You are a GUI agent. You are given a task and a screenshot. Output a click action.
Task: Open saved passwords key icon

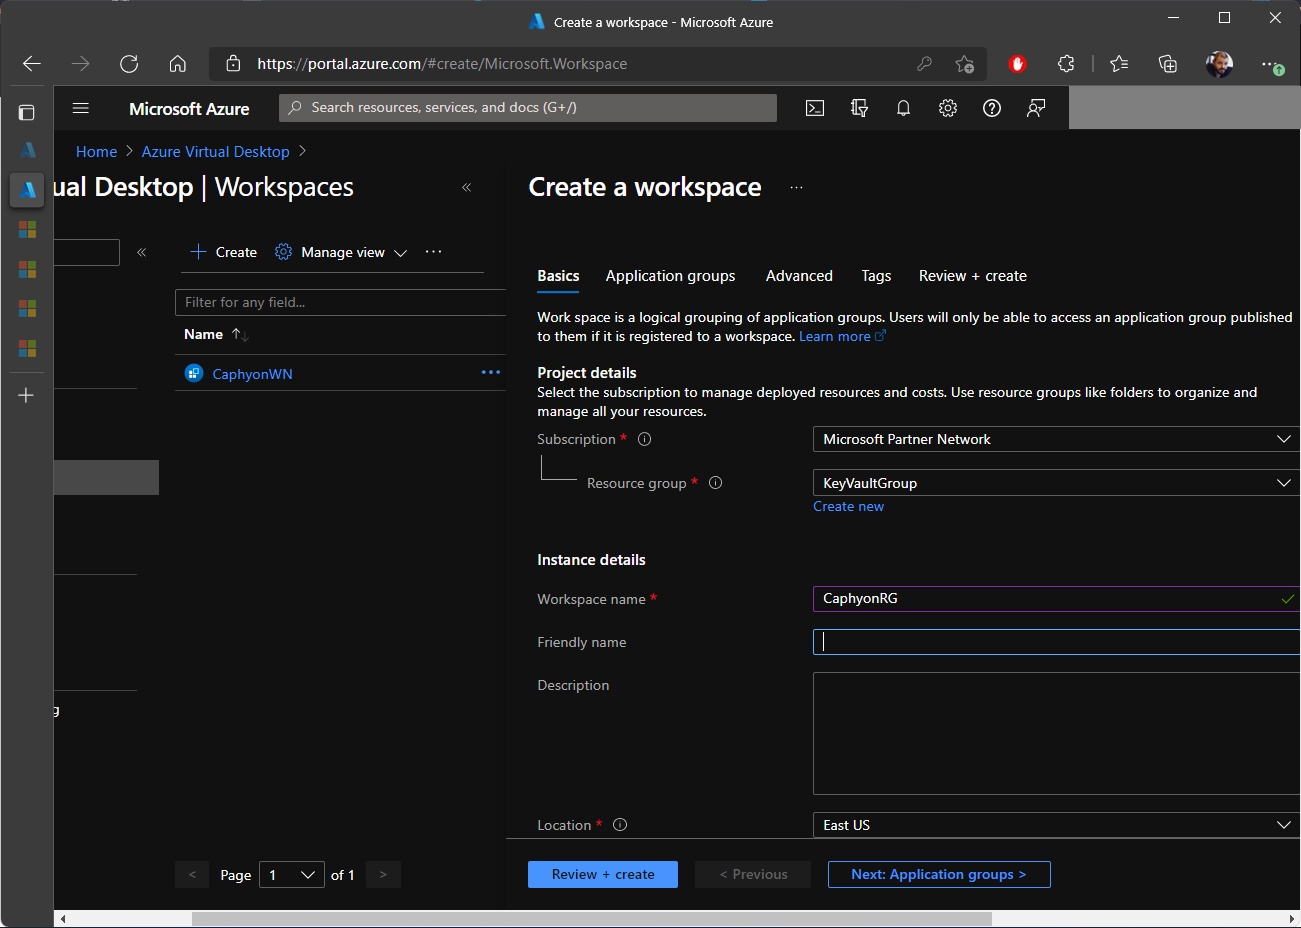[924, 64]
